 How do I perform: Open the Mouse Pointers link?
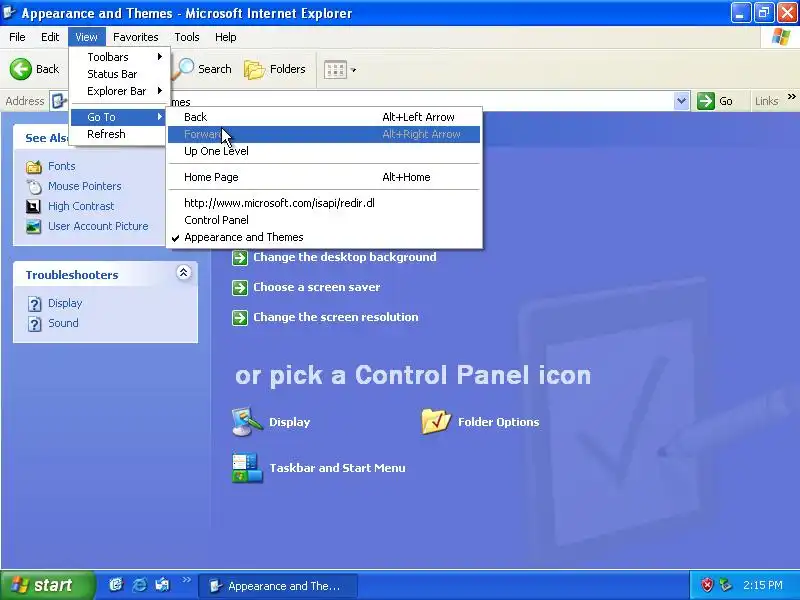tap(85, 186)
